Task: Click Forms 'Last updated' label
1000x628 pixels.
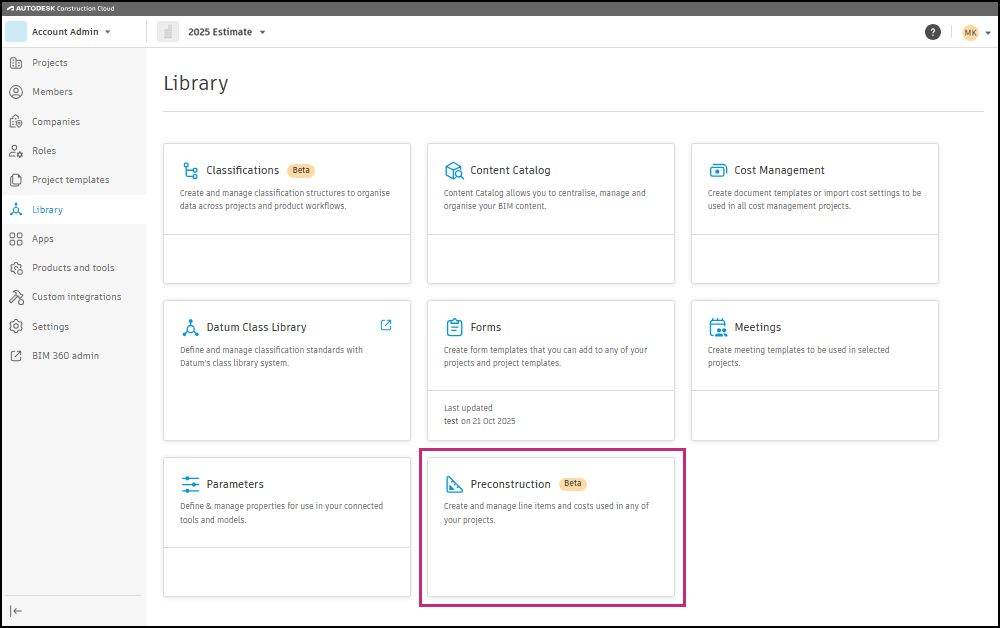Action: [468, 408]
